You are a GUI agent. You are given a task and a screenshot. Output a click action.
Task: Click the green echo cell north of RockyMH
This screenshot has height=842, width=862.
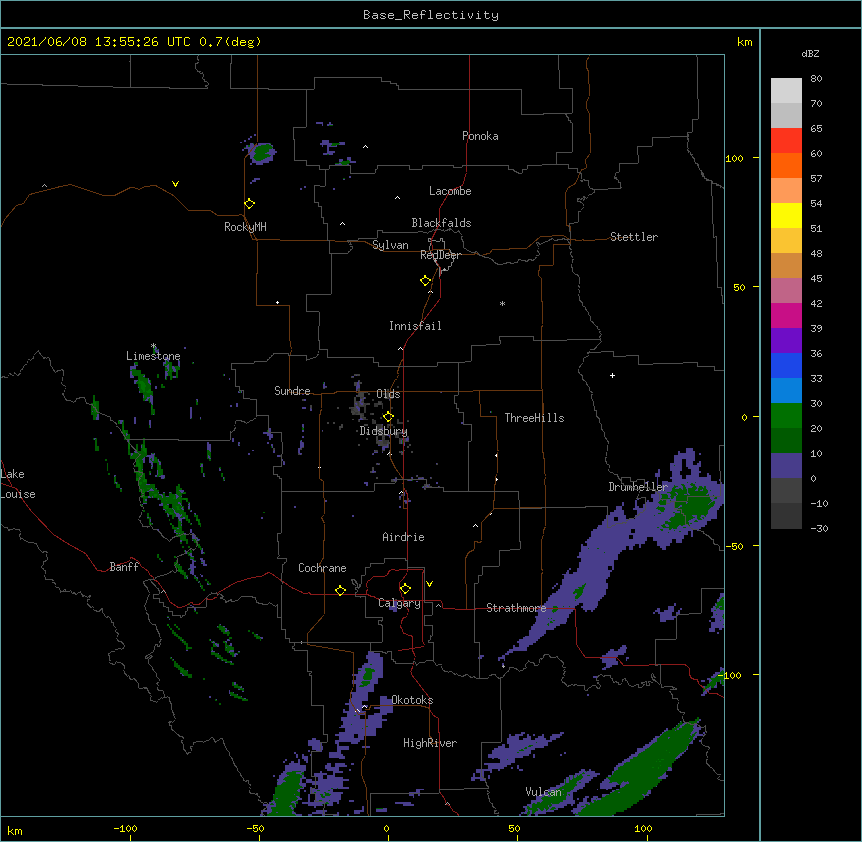pos(262,152)
